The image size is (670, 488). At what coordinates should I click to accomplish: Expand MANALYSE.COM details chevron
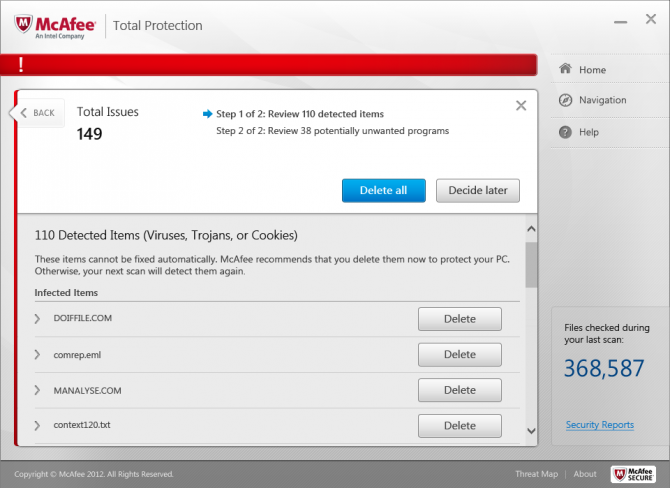coord(37,390)
